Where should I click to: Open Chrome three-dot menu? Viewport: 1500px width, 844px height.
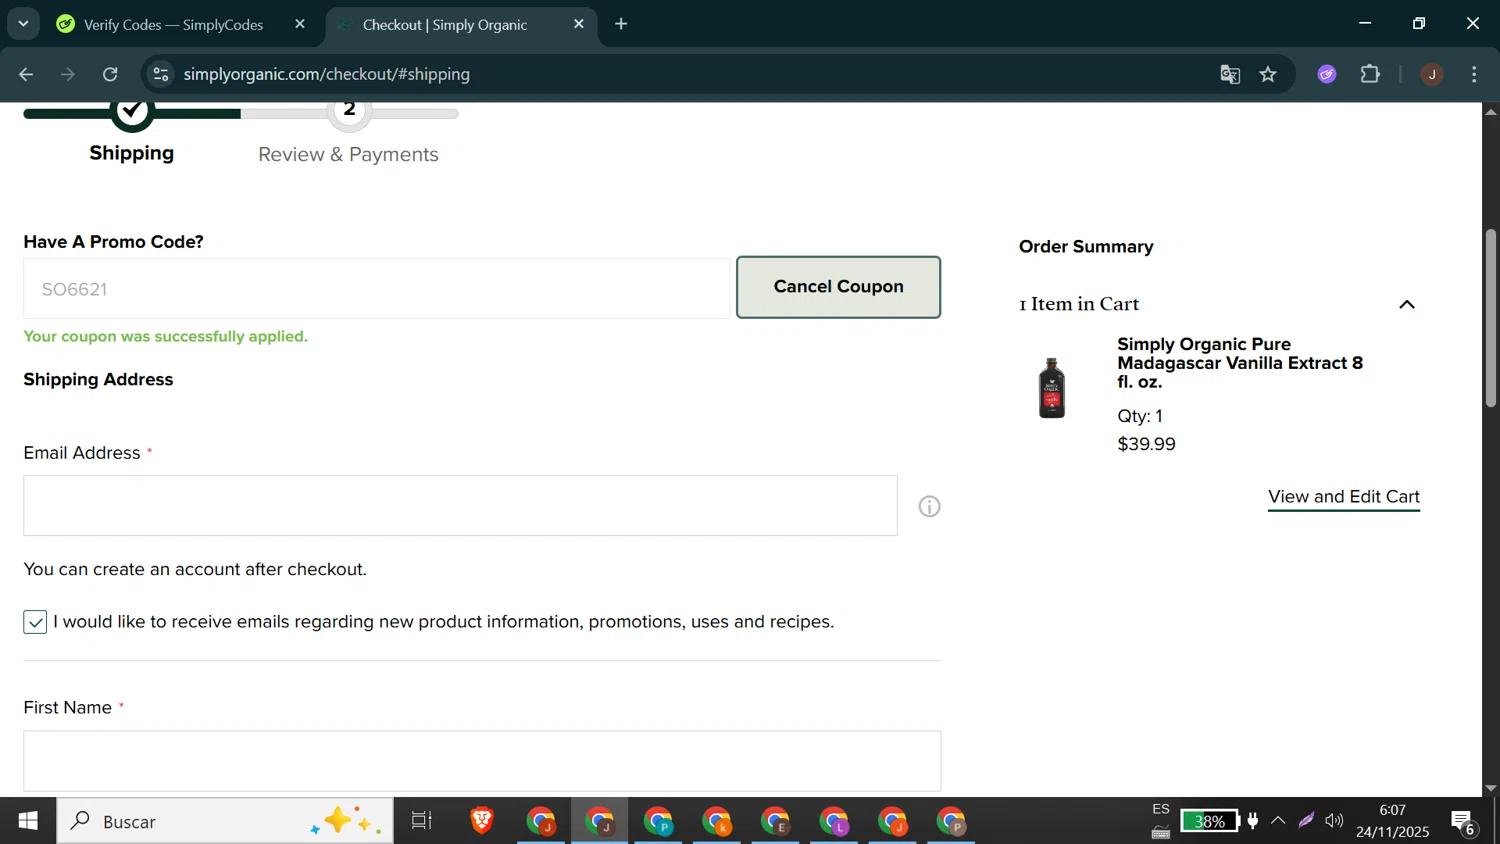1475,74
